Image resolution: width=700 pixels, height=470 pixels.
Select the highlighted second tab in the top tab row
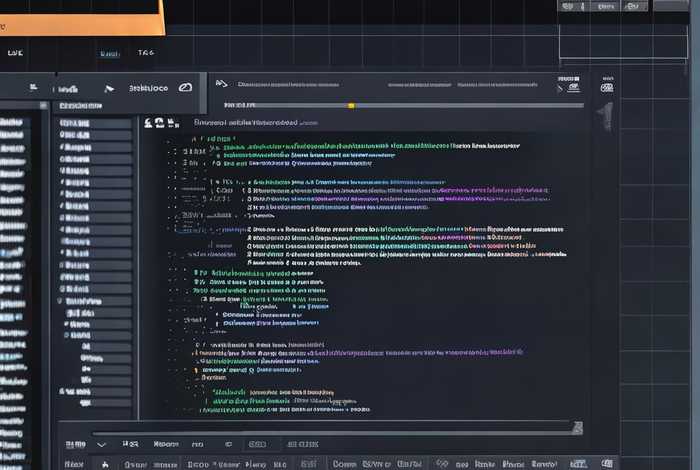[x=109, y=53]
